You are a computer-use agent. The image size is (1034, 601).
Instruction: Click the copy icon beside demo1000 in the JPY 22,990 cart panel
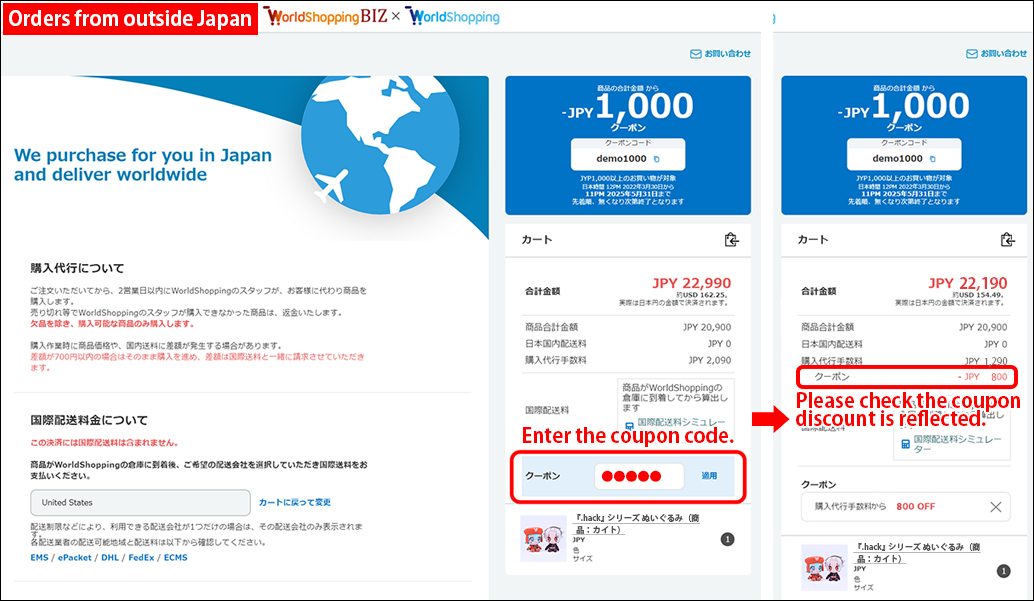[656, 159]
